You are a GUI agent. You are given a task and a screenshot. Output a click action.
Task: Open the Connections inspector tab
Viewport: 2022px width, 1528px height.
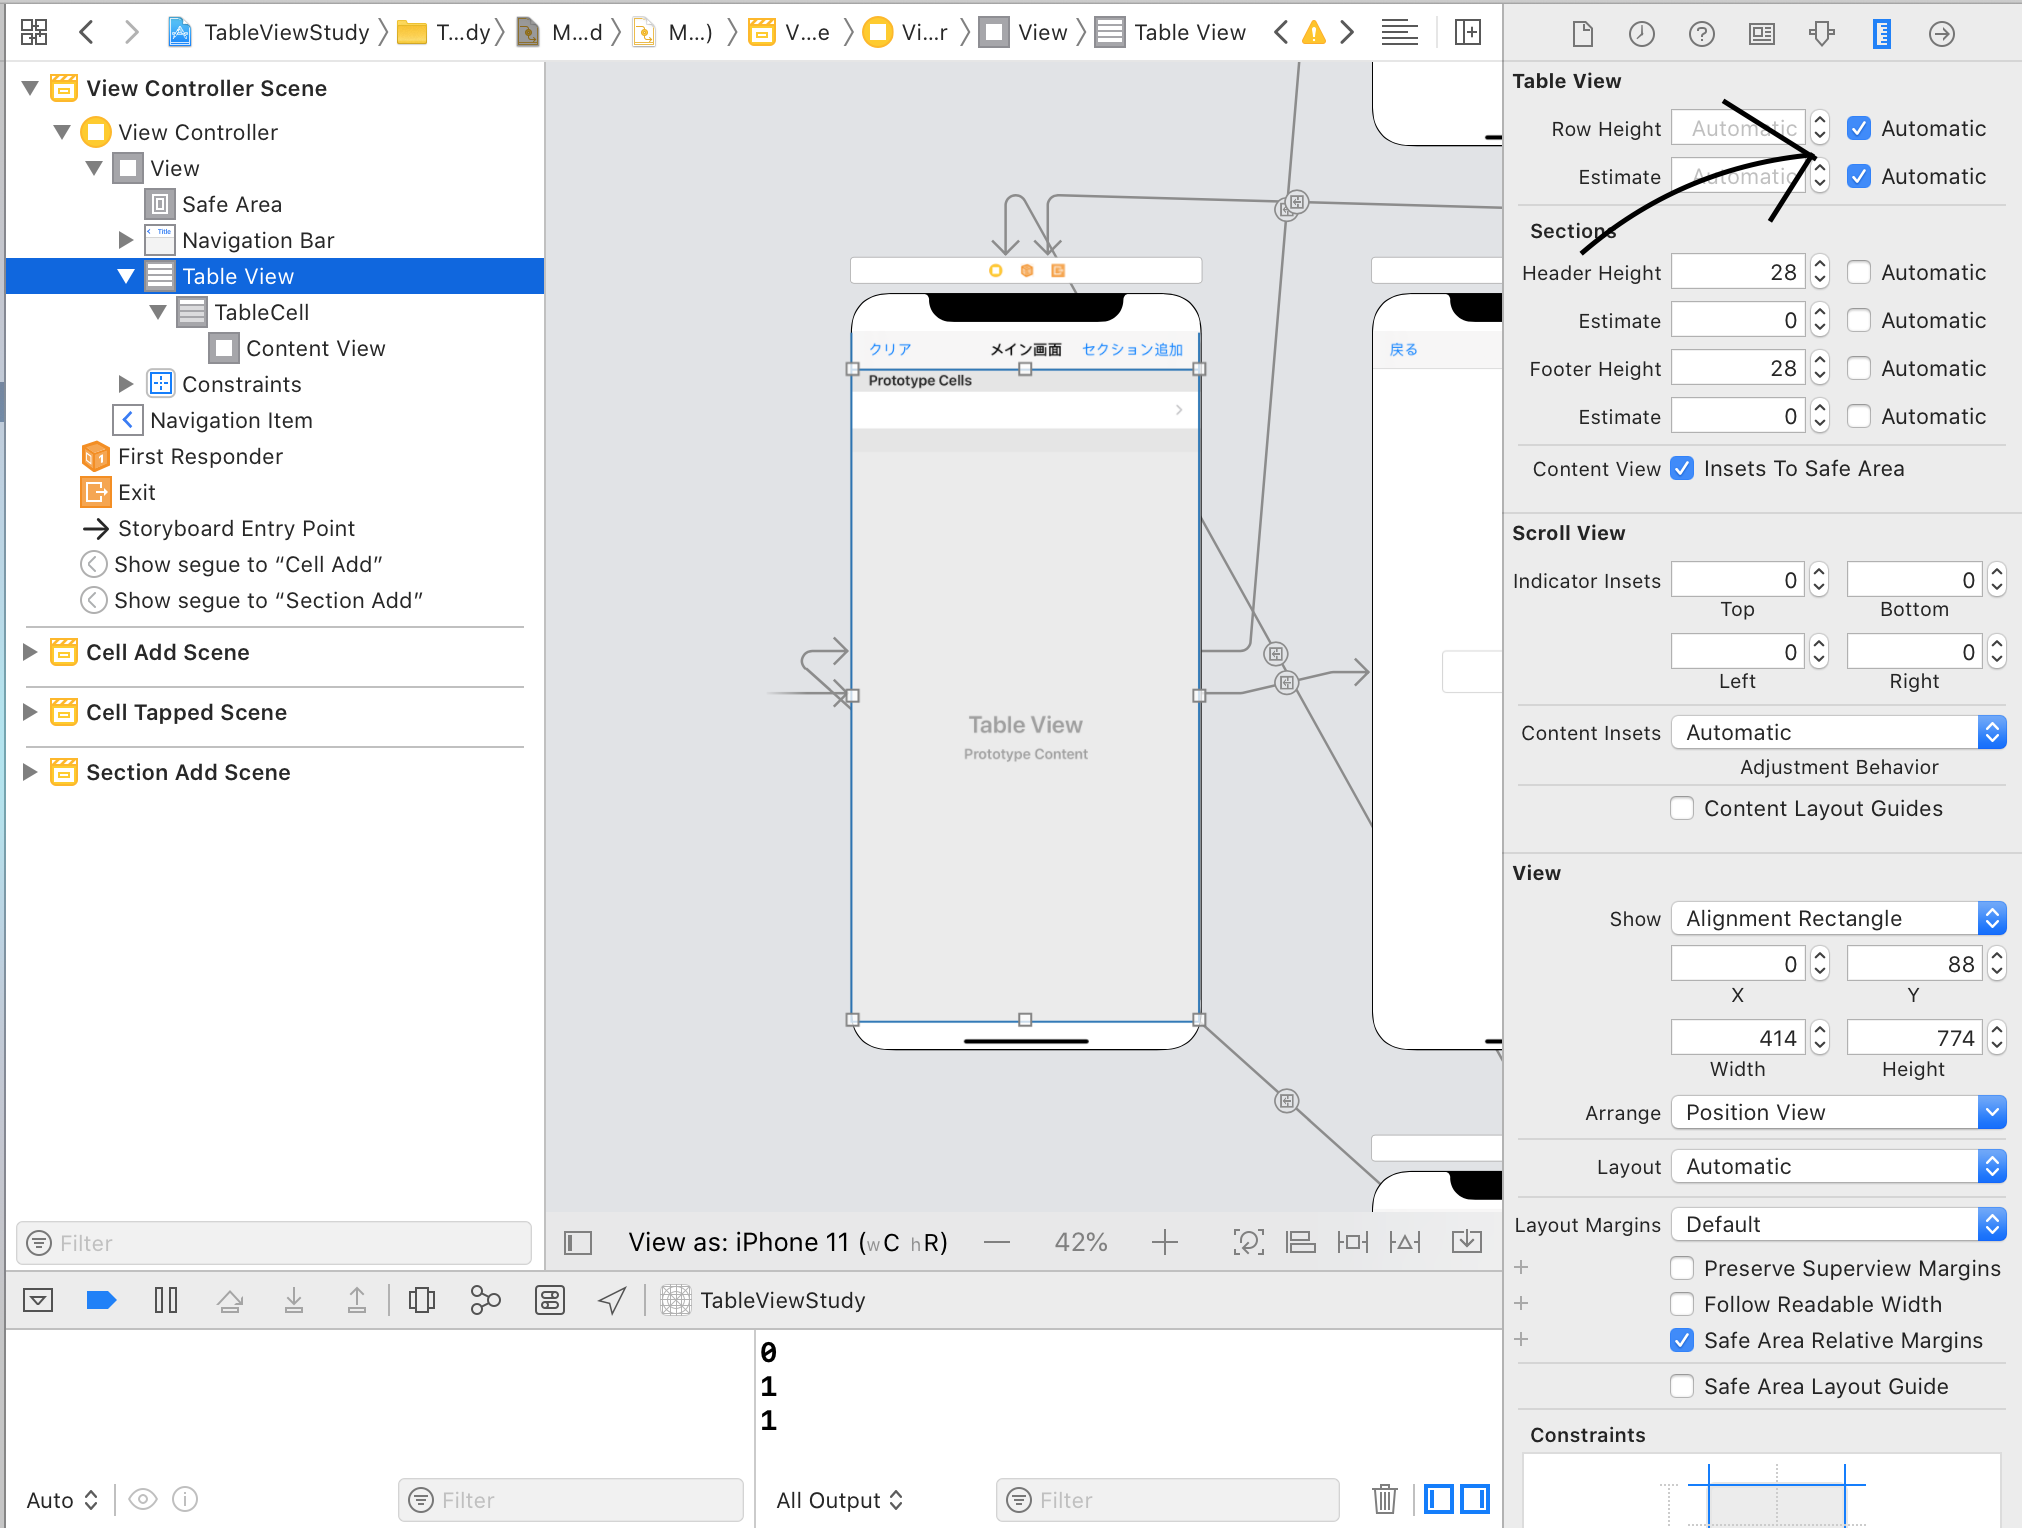point(1941,34)
